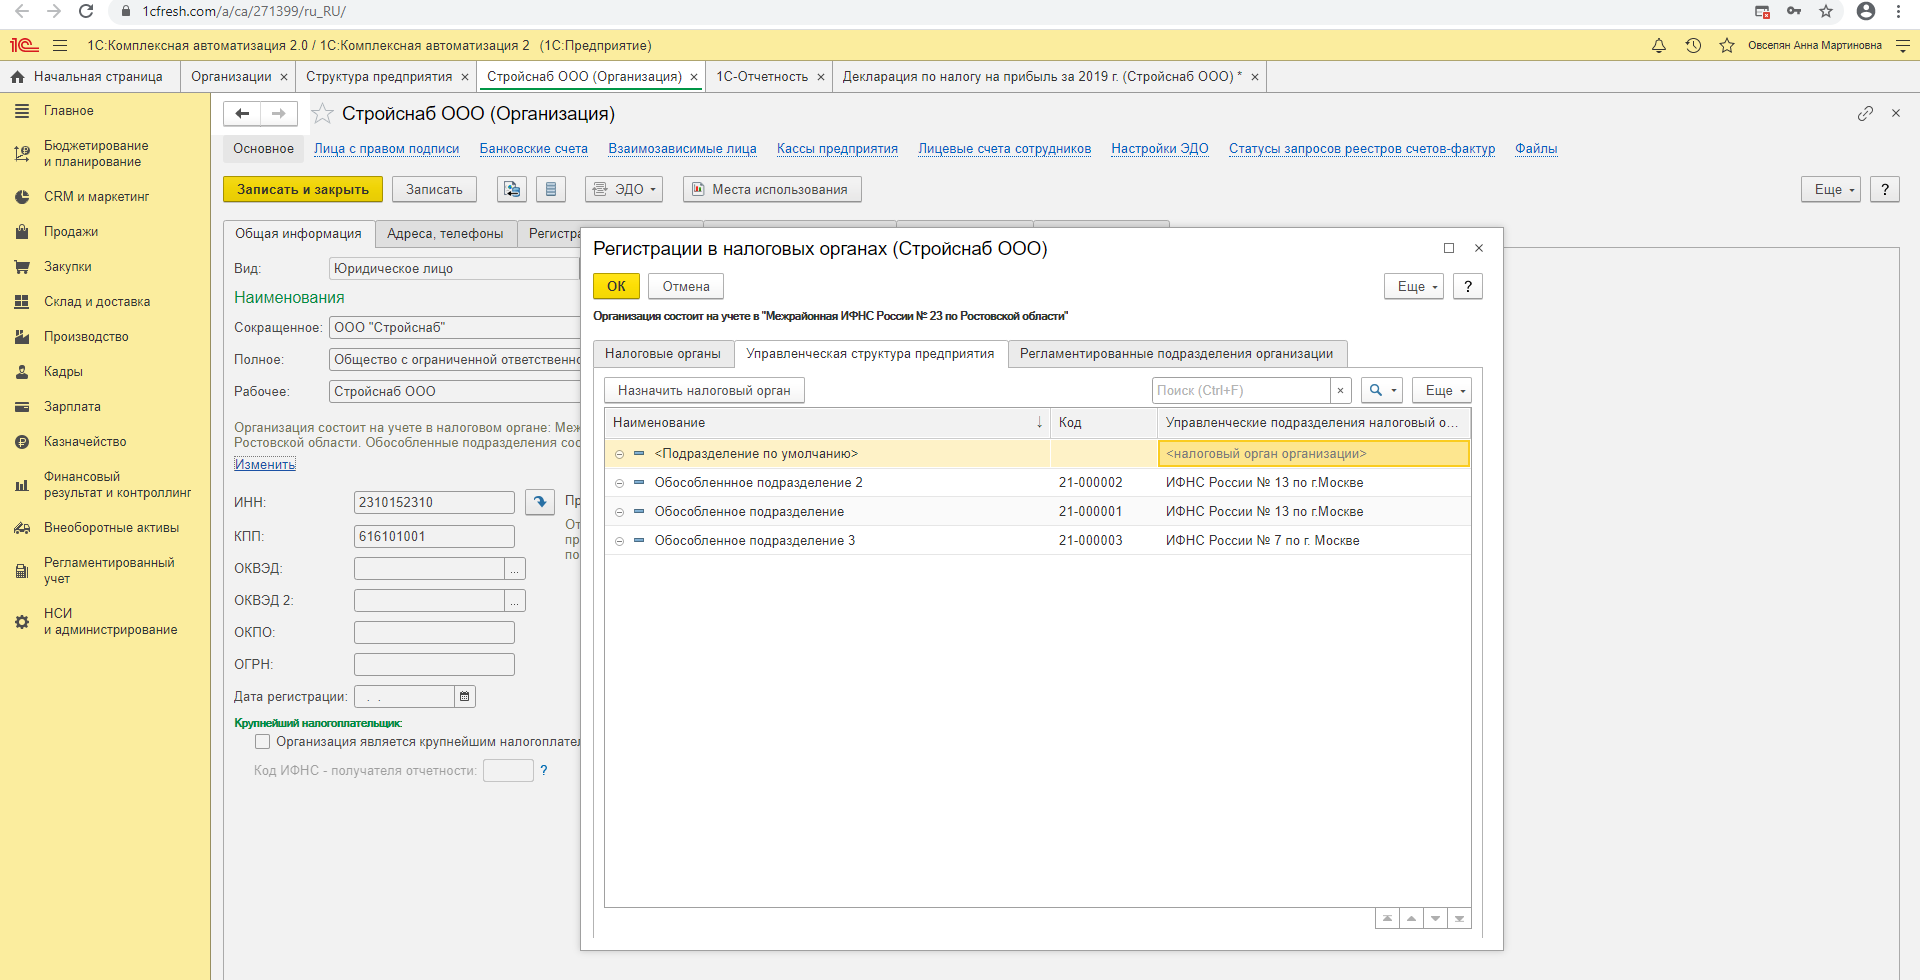Screen dimensions: 1920x980
Task: Open favorites star in top bar
Action: (1727, 45)
